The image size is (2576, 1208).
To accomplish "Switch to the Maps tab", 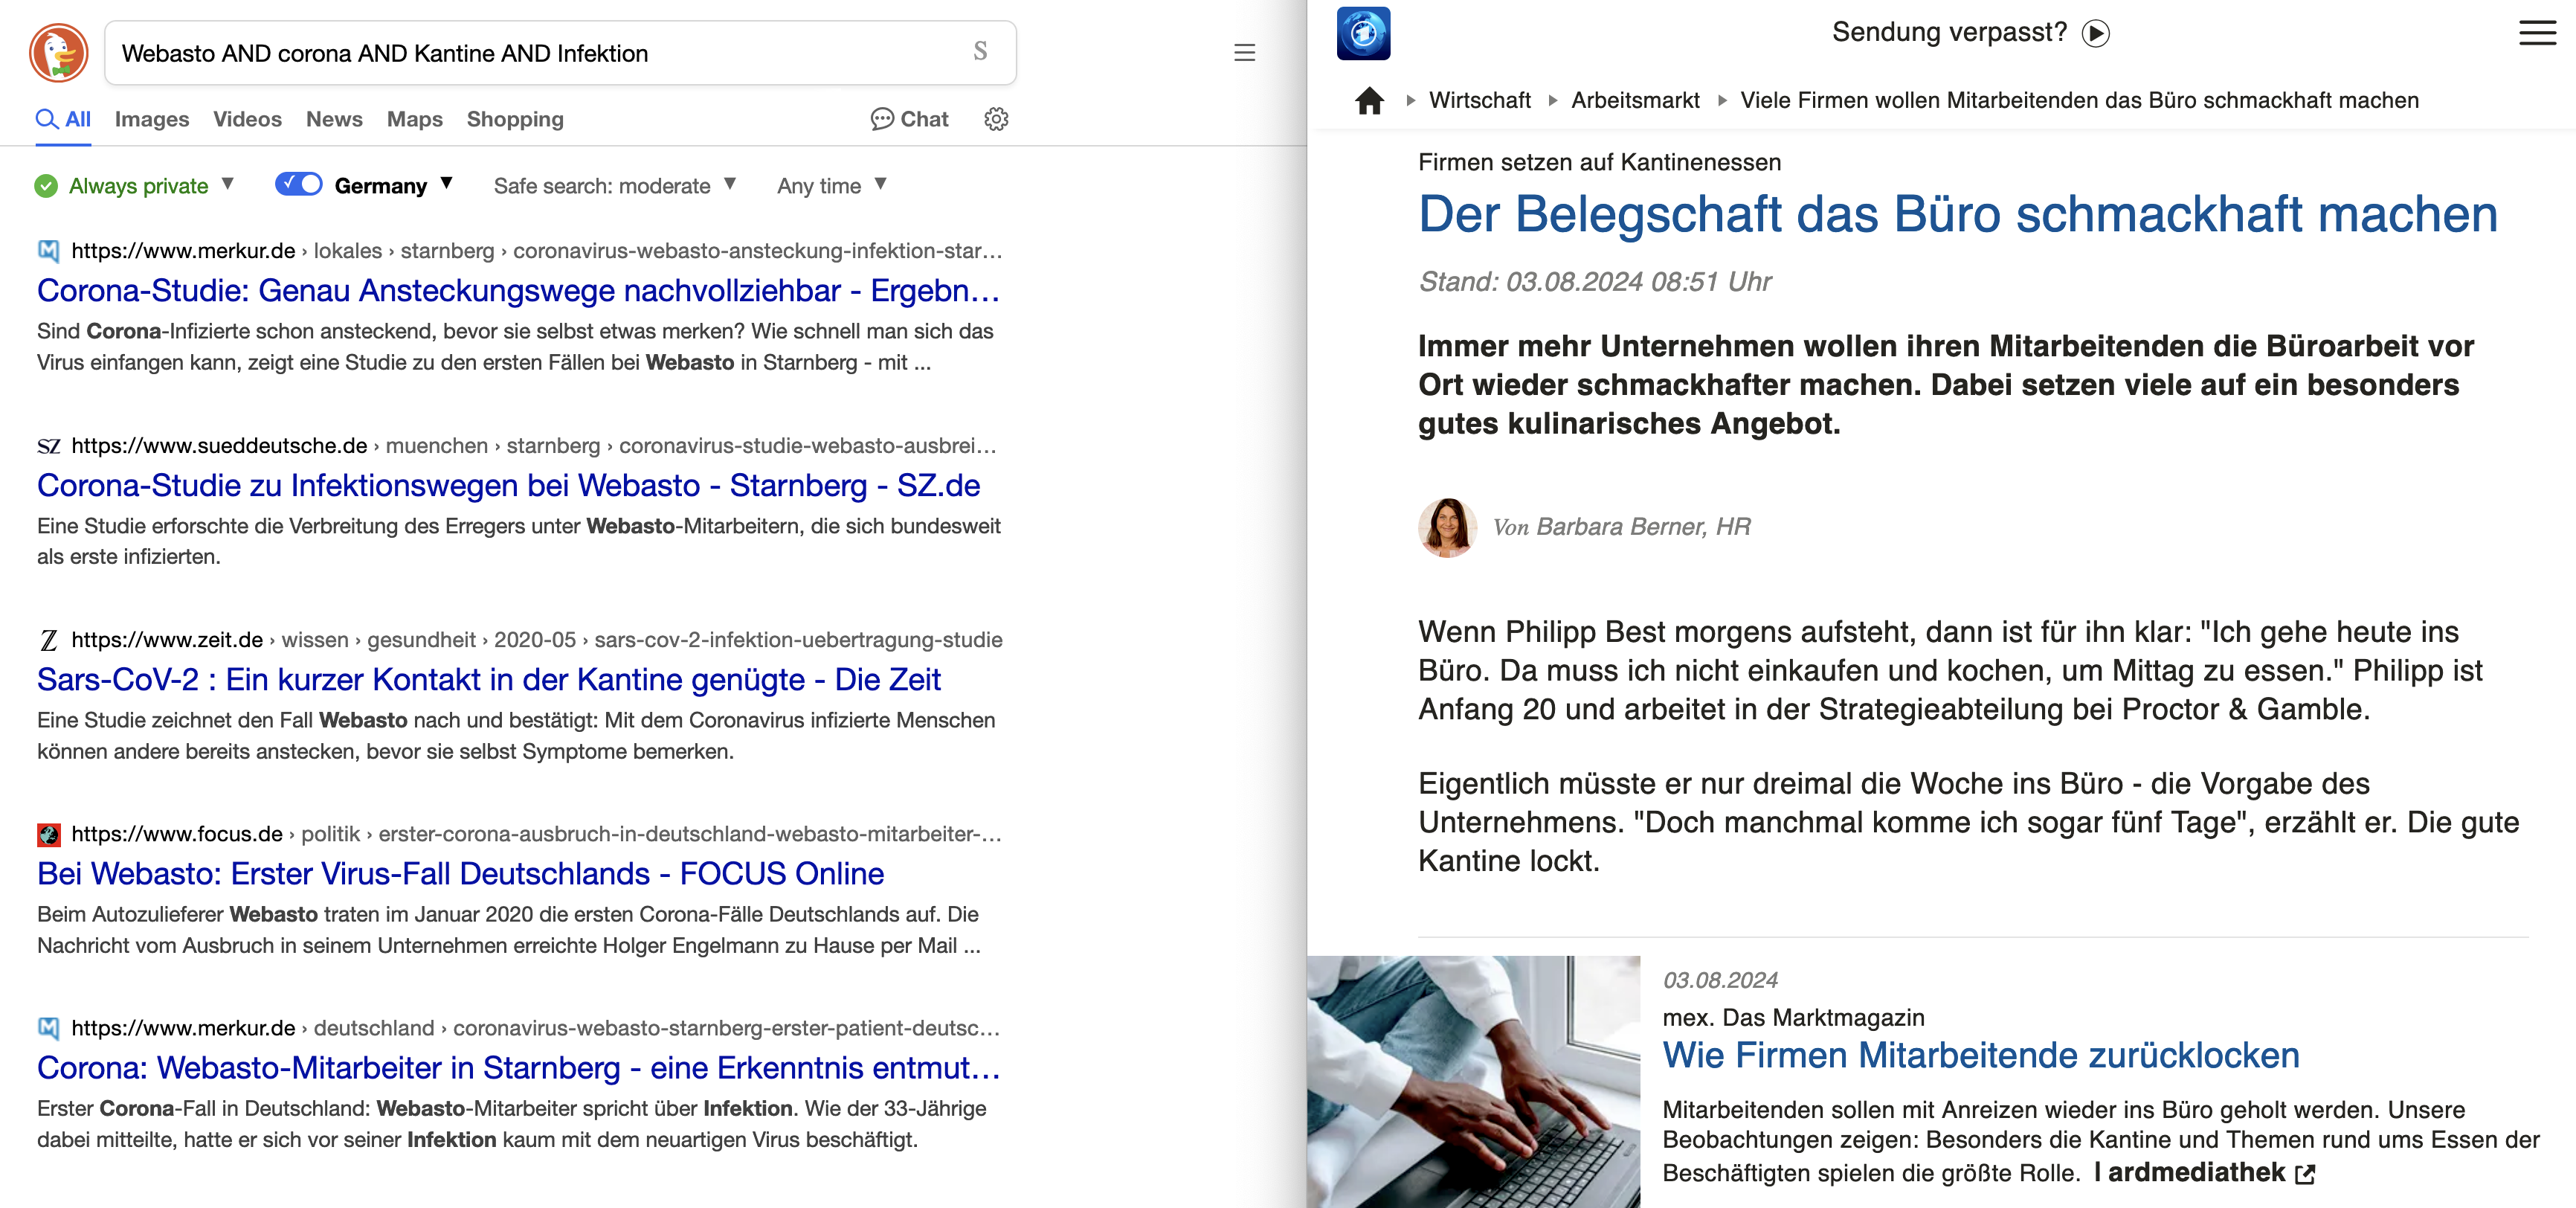I will pos(415,119).
